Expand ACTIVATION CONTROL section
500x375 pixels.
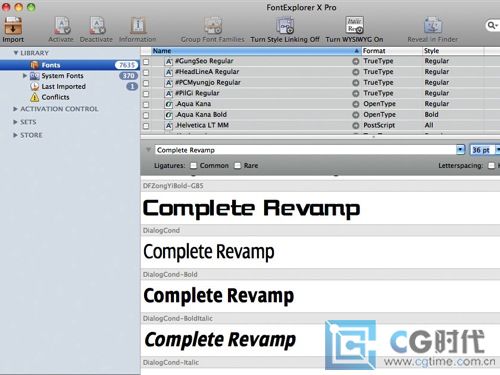click(x=15, y=109)
